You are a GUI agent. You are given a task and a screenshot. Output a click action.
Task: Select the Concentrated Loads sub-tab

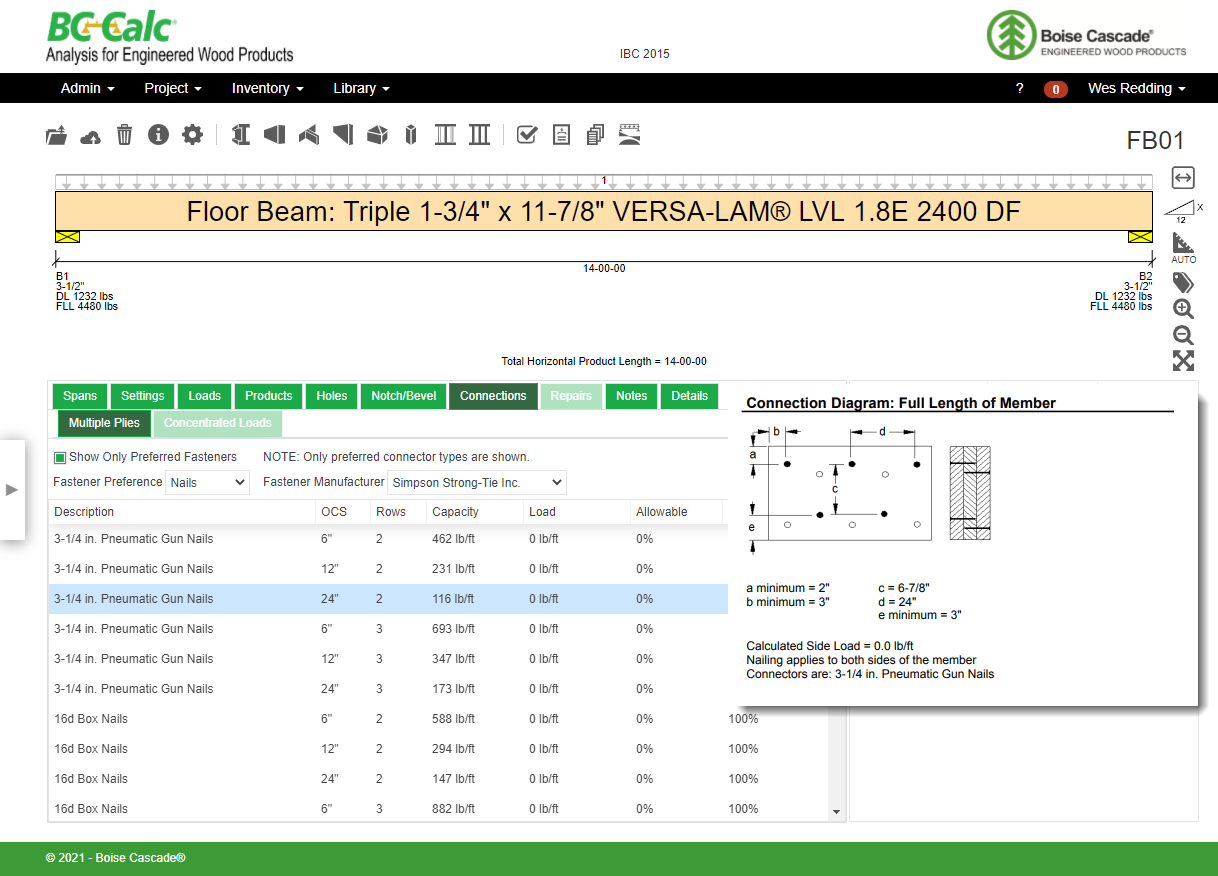pos(218,423)
